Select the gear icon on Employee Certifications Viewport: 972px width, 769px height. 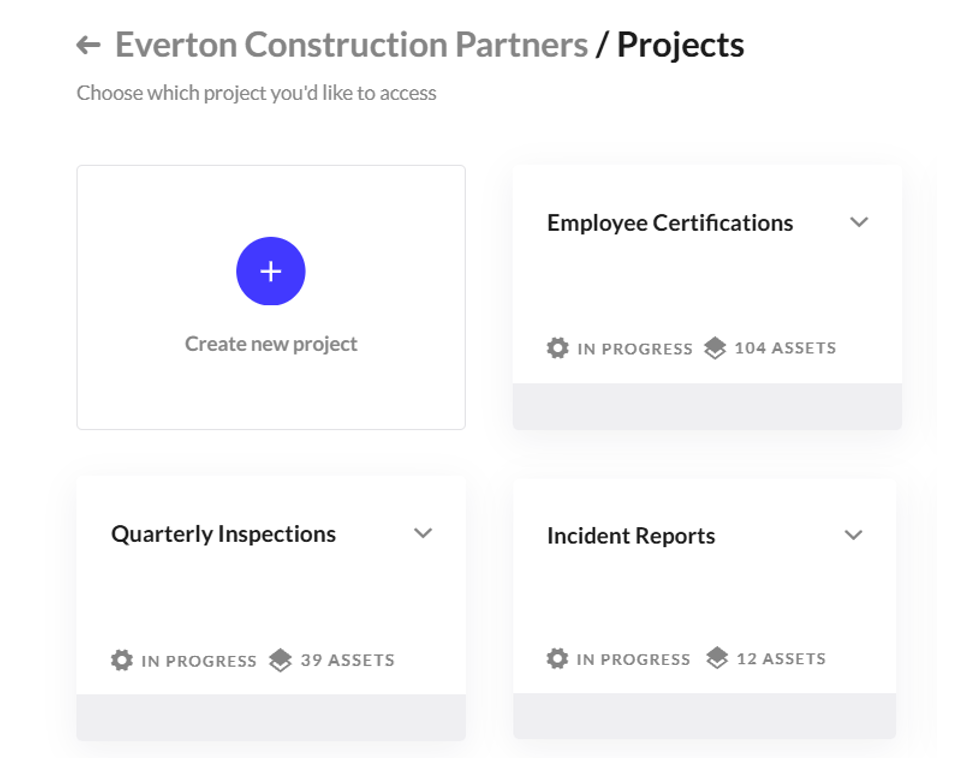tap(557, 348)
